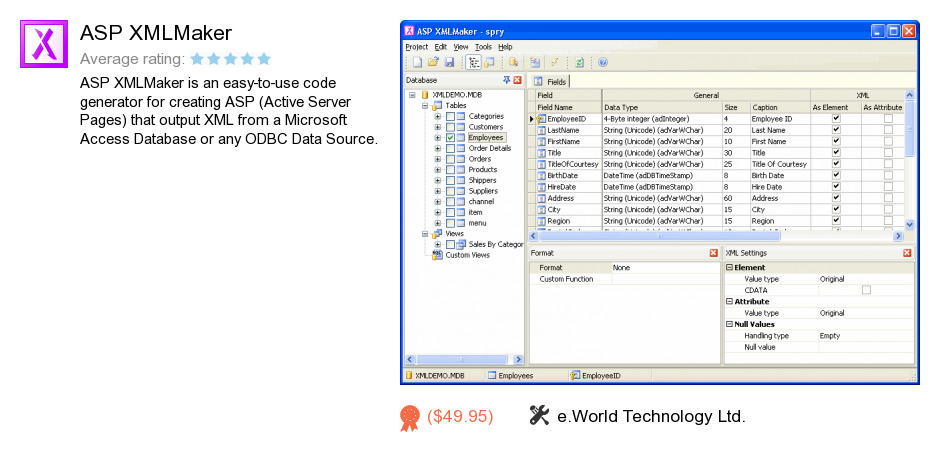The image size is (940, 462).
Task: Check the Customers table checkbox
Action: click(450, 127)
